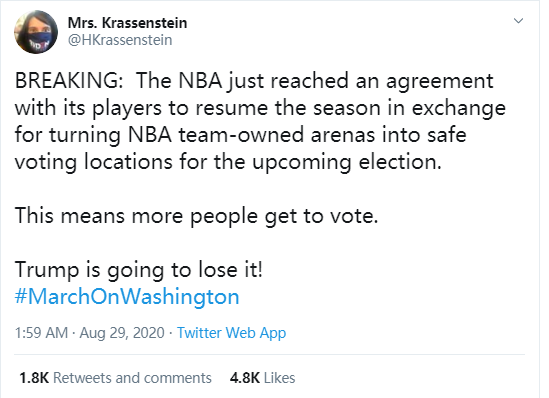Select the 'with its players to resume' line

pyautogui.click(x=260, y=108)
